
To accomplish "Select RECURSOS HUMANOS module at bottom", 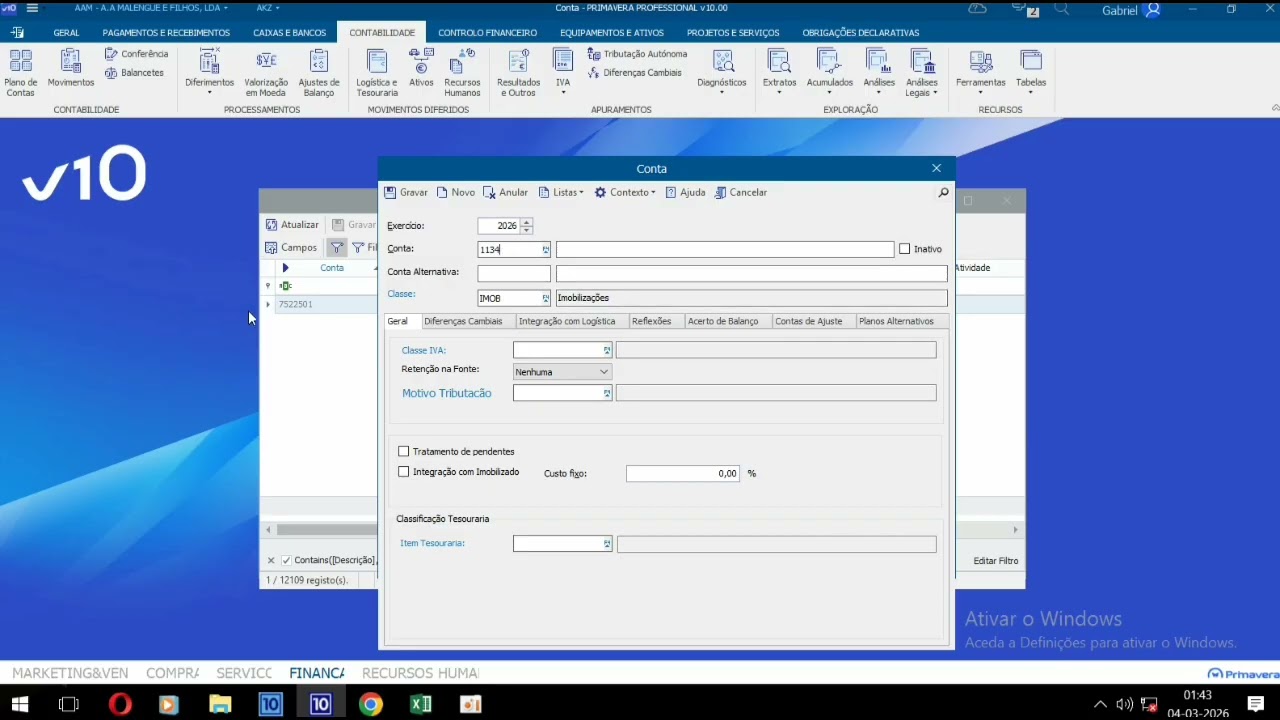I will click(x=420, y=673).
